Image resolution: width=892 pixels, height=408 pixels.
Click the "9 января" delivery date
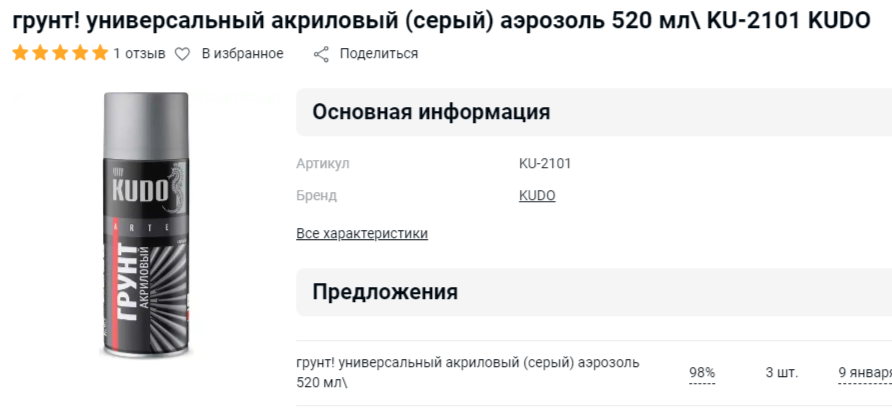[864, 373]
